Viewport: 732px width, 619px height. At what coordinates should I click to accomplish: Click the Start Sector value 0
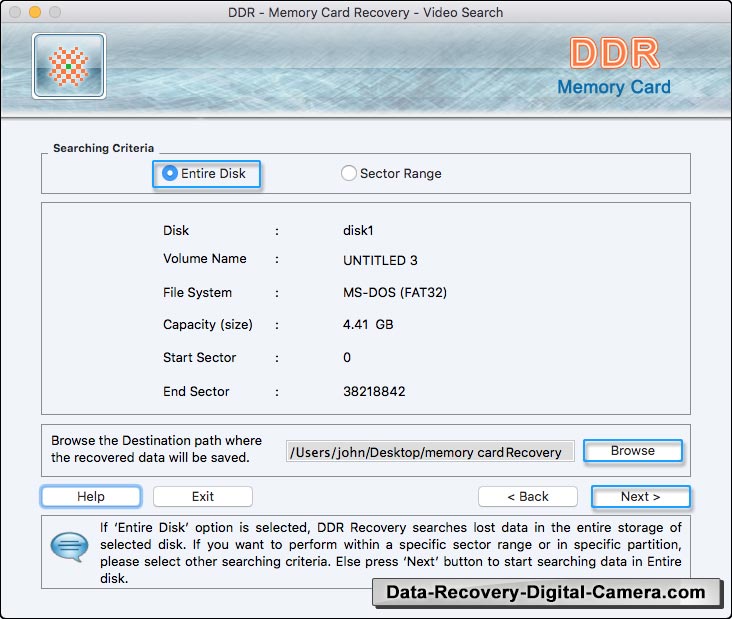pos(347,358)
